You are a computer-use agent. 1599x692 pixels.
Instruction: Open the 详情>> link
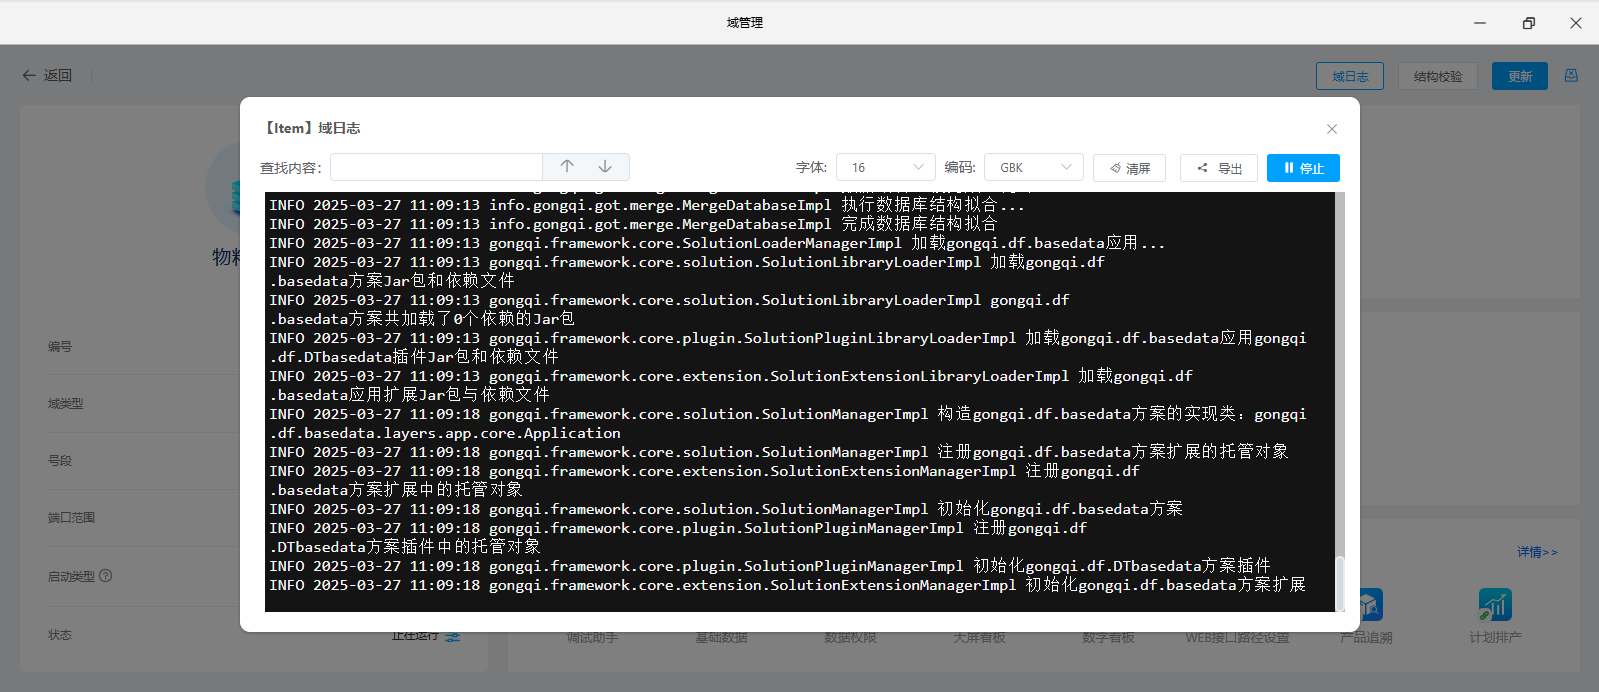pos(1536,552)
